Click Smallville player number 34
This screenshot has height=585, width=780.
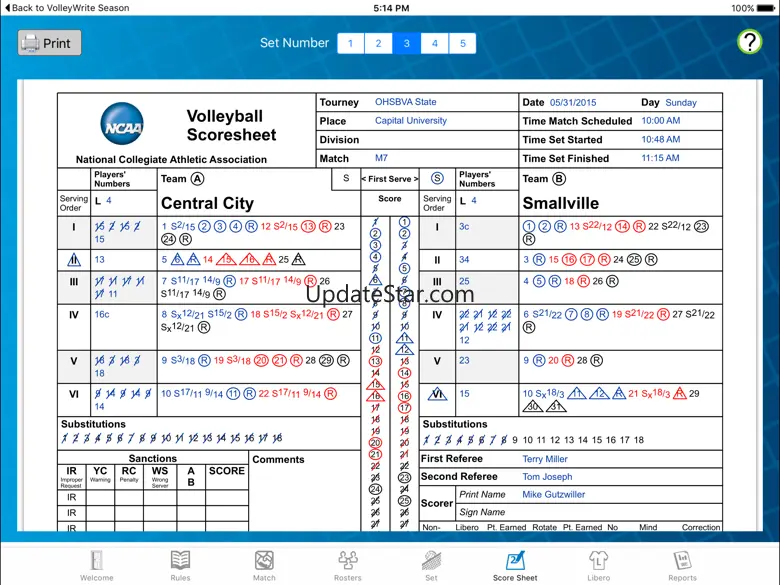coord(464,260)
